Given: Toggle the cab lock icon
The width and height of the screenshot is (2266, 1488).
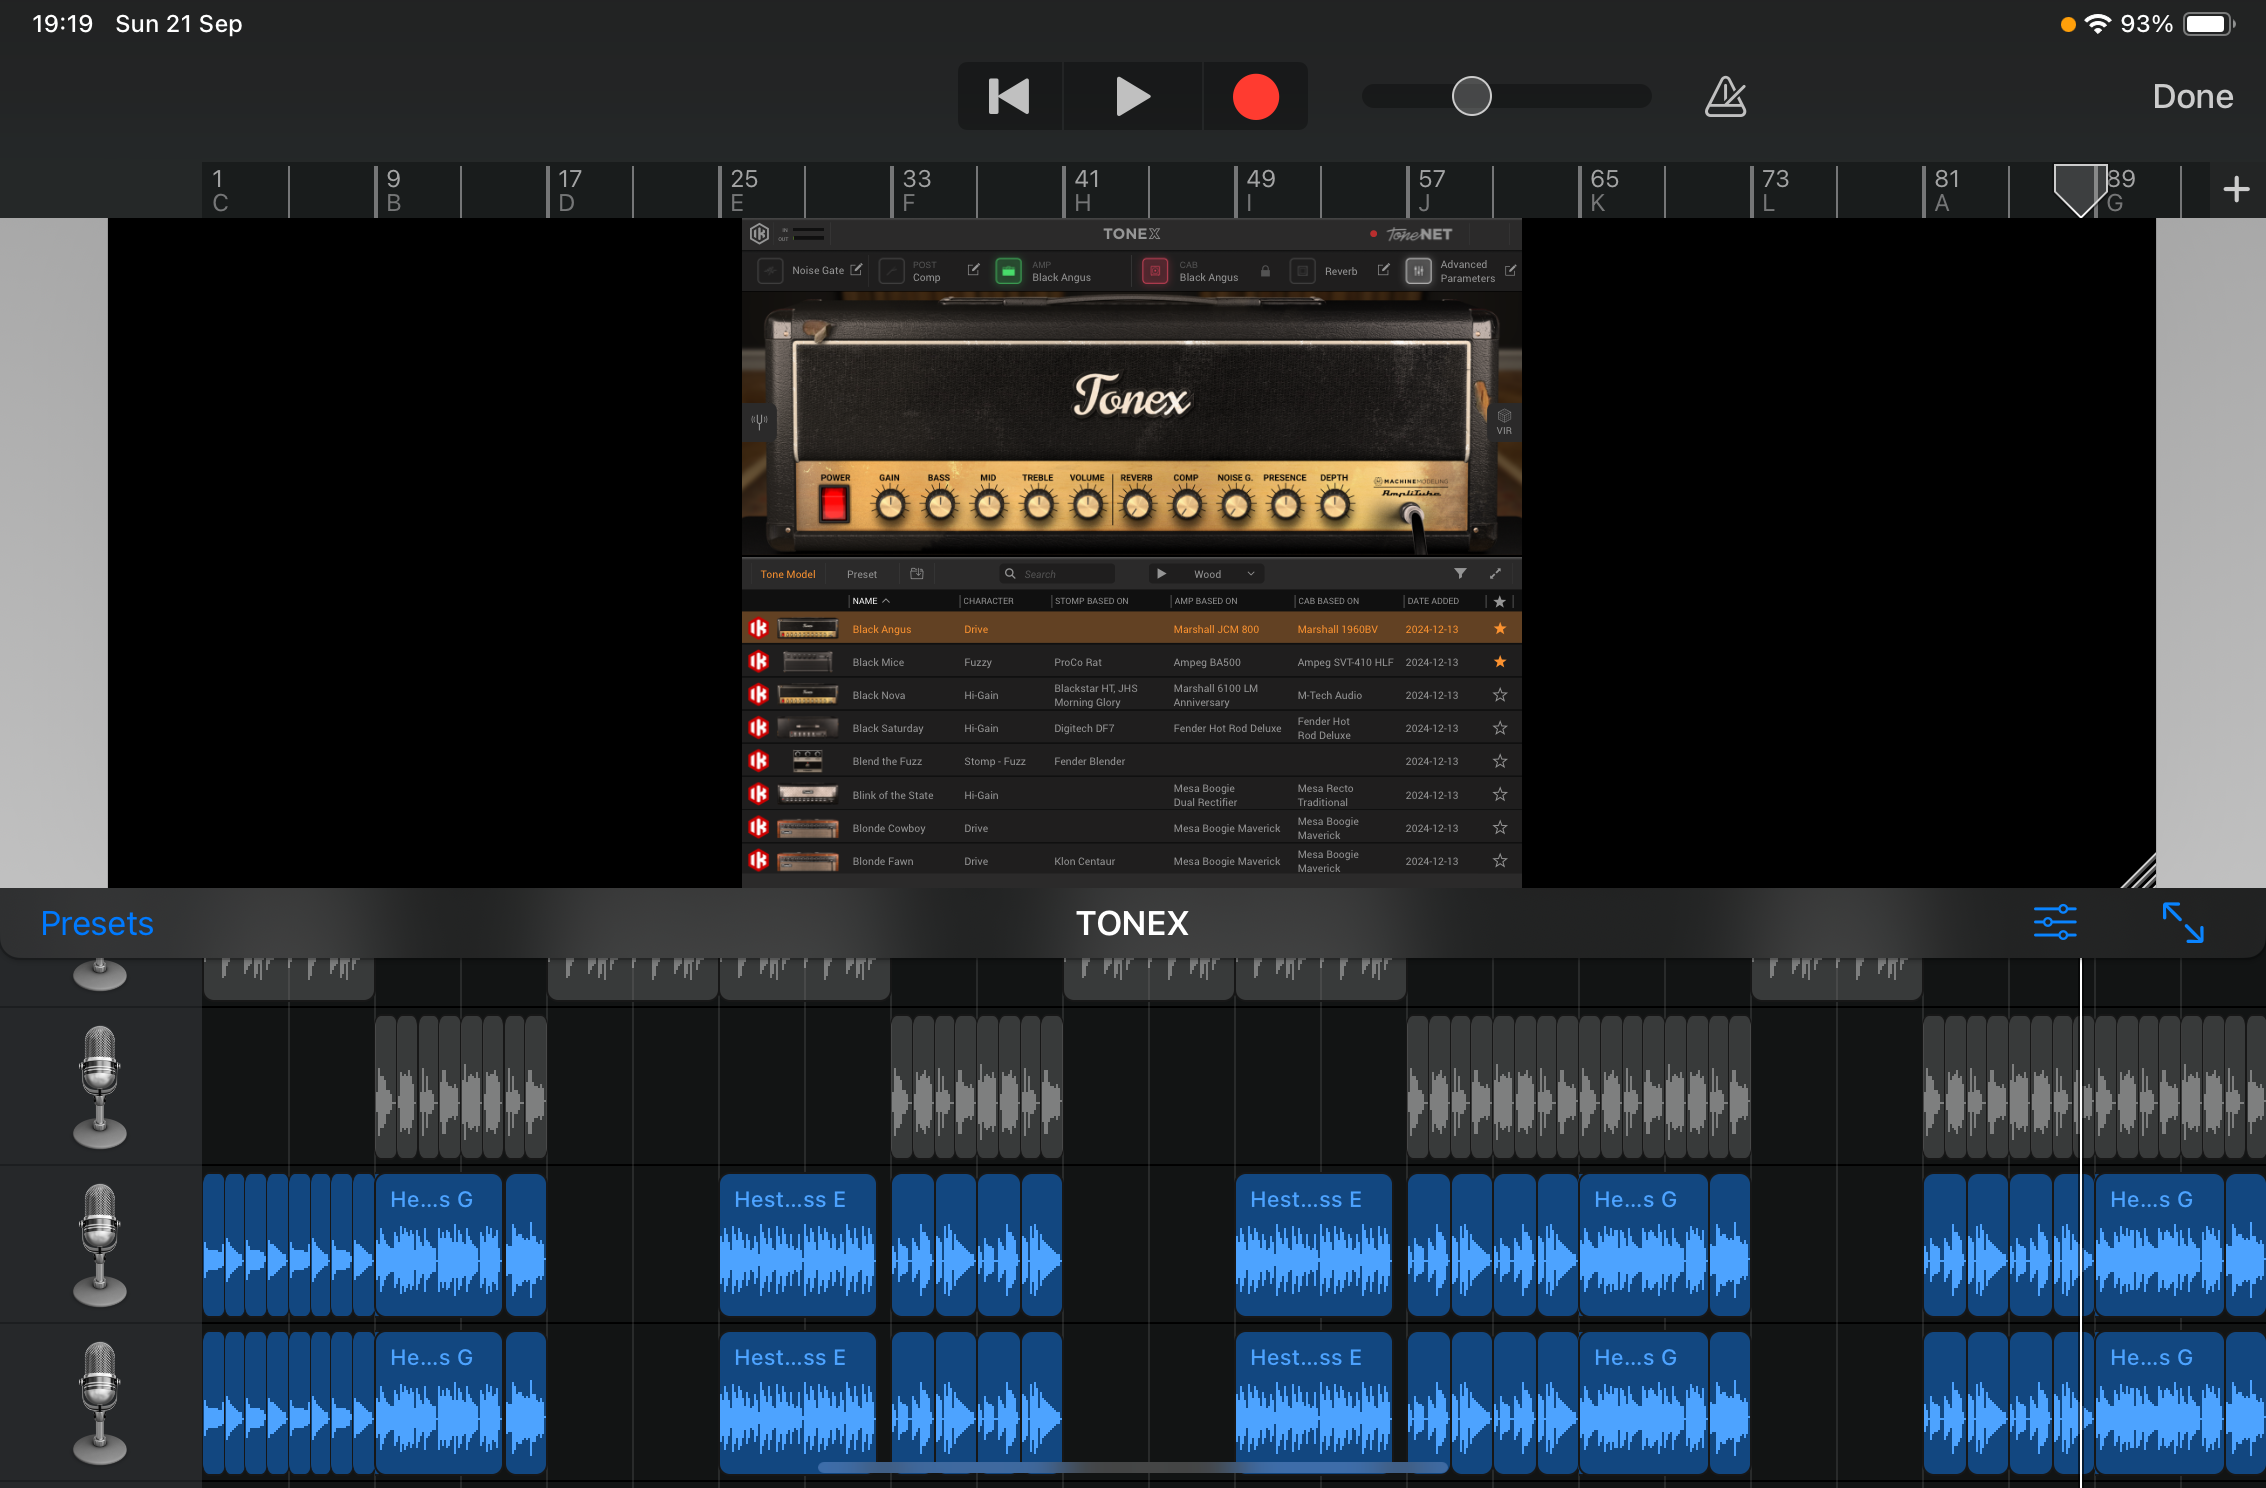Looking at the screenshot, I should click(x=1265, y=271).
